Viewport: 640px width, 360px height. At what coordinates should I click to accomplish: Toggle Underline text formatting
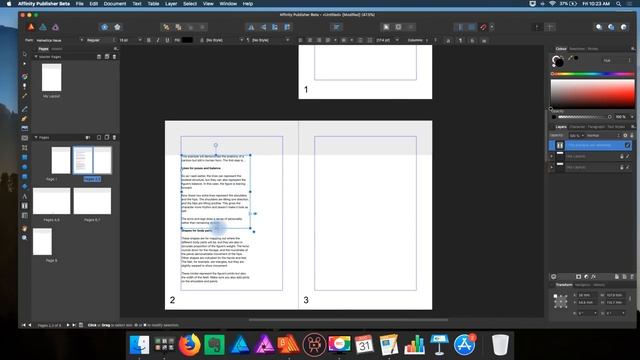tap(167, 40)
